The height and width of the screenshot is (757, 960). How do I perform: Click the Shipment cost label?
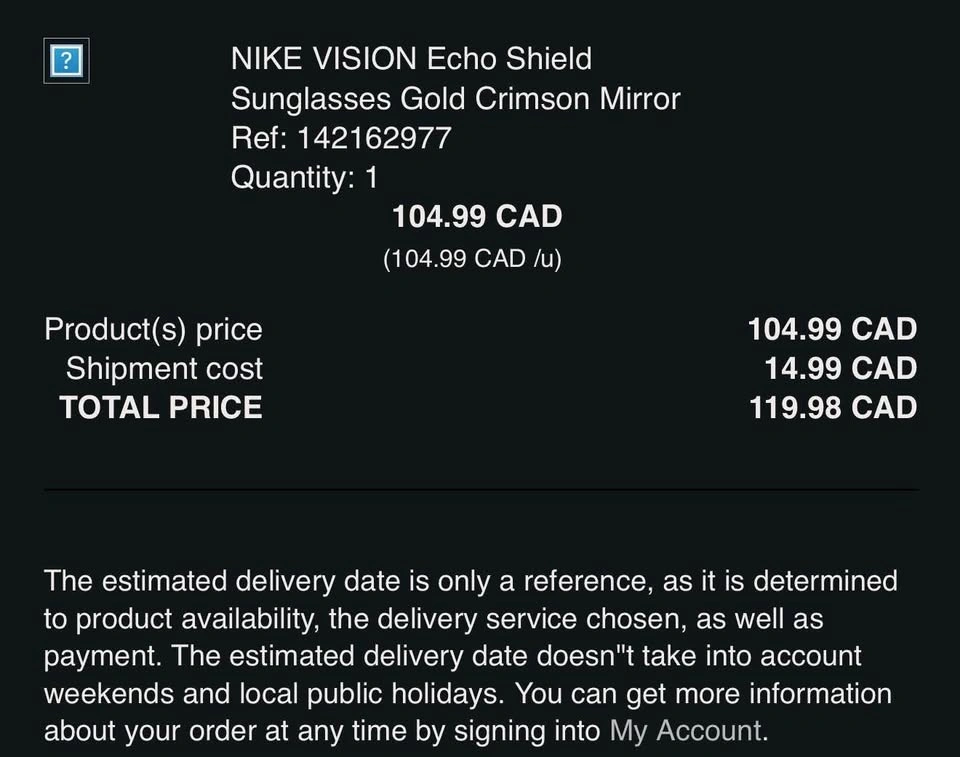164,369
